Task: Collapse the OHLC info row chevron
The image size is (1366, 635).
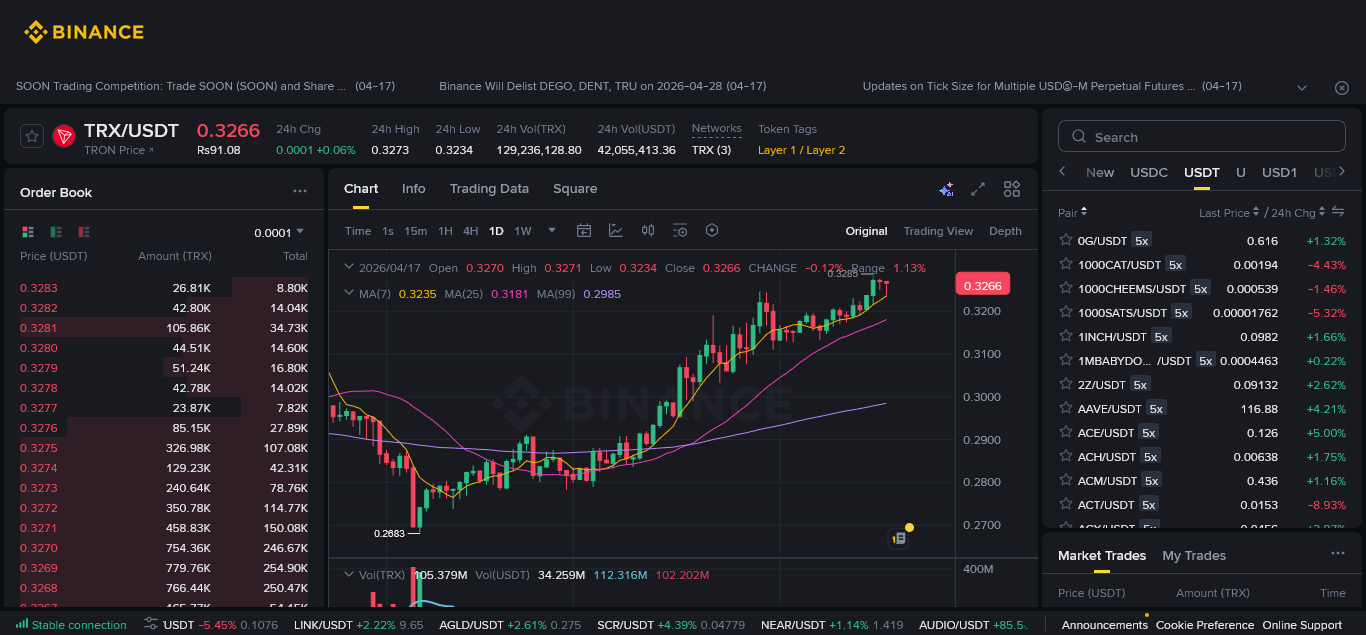Action: (348, 267)
